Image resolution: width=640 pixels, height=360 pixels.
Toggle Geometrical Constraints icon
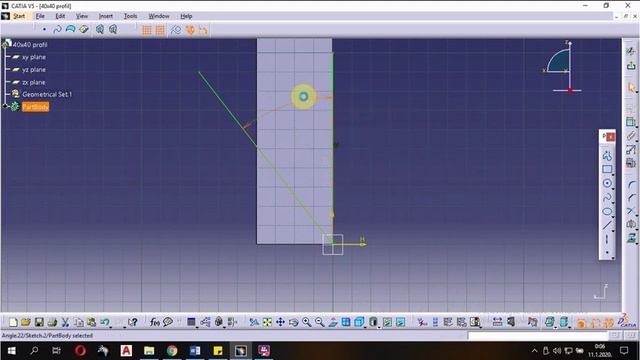[190, 30]
